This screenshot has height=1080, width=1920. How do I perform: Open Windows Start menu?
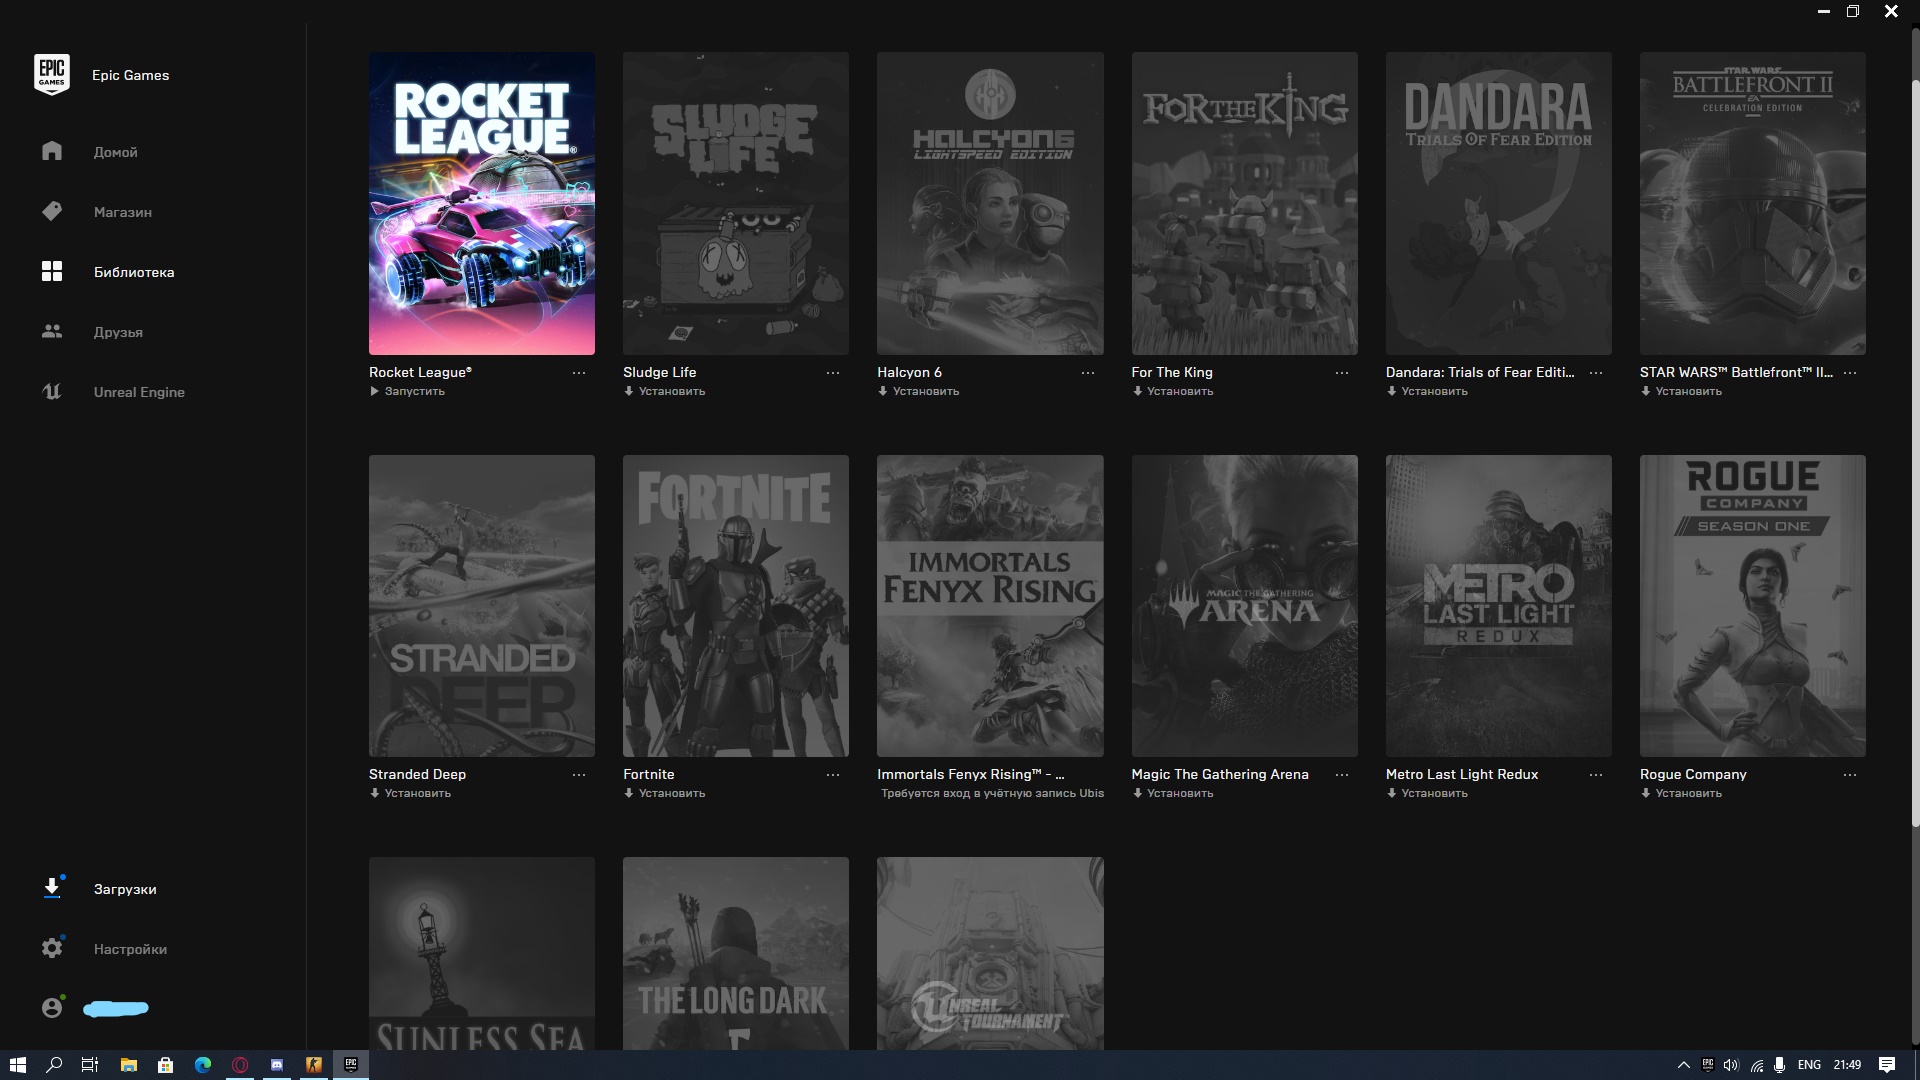[17, 1065]
